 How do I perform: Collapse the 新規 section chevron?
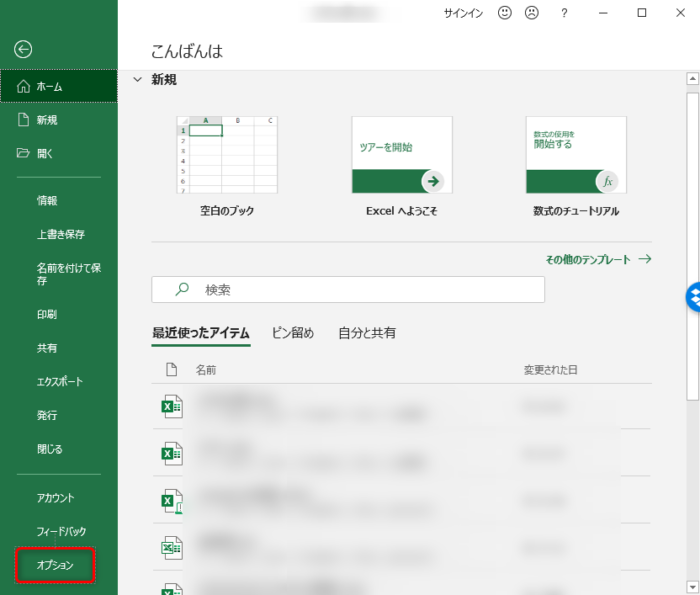point(138,79)
